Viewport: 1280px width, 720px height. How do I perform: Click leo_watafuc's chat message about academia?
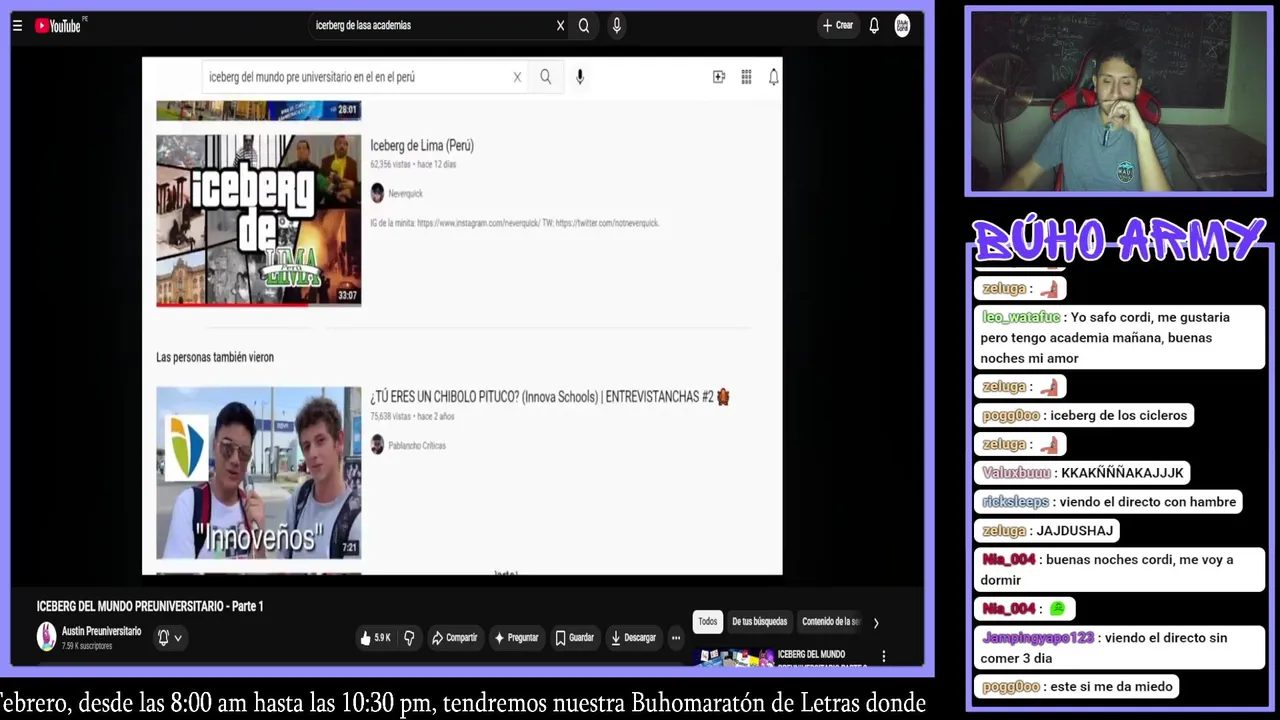tap(1119, 337)
